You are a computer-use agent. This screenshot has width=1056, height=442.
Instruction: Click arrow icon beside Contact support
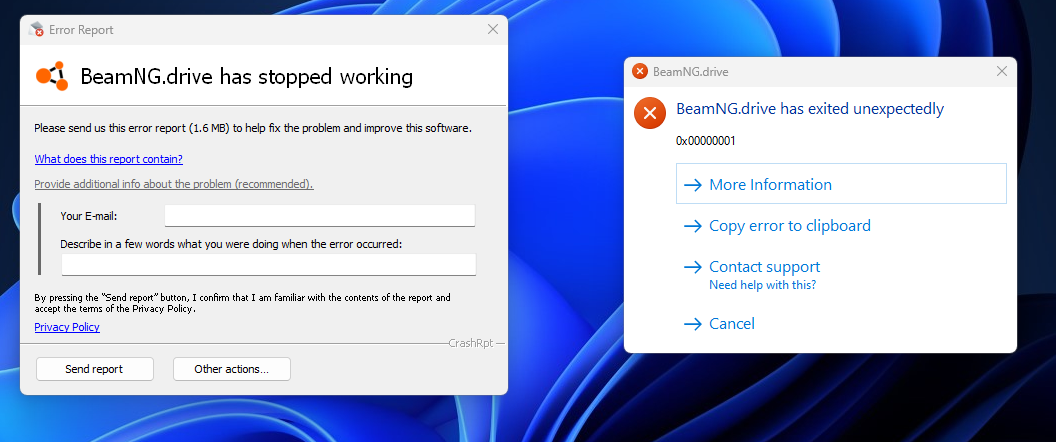pyautogui.click(x=693, y=267)
